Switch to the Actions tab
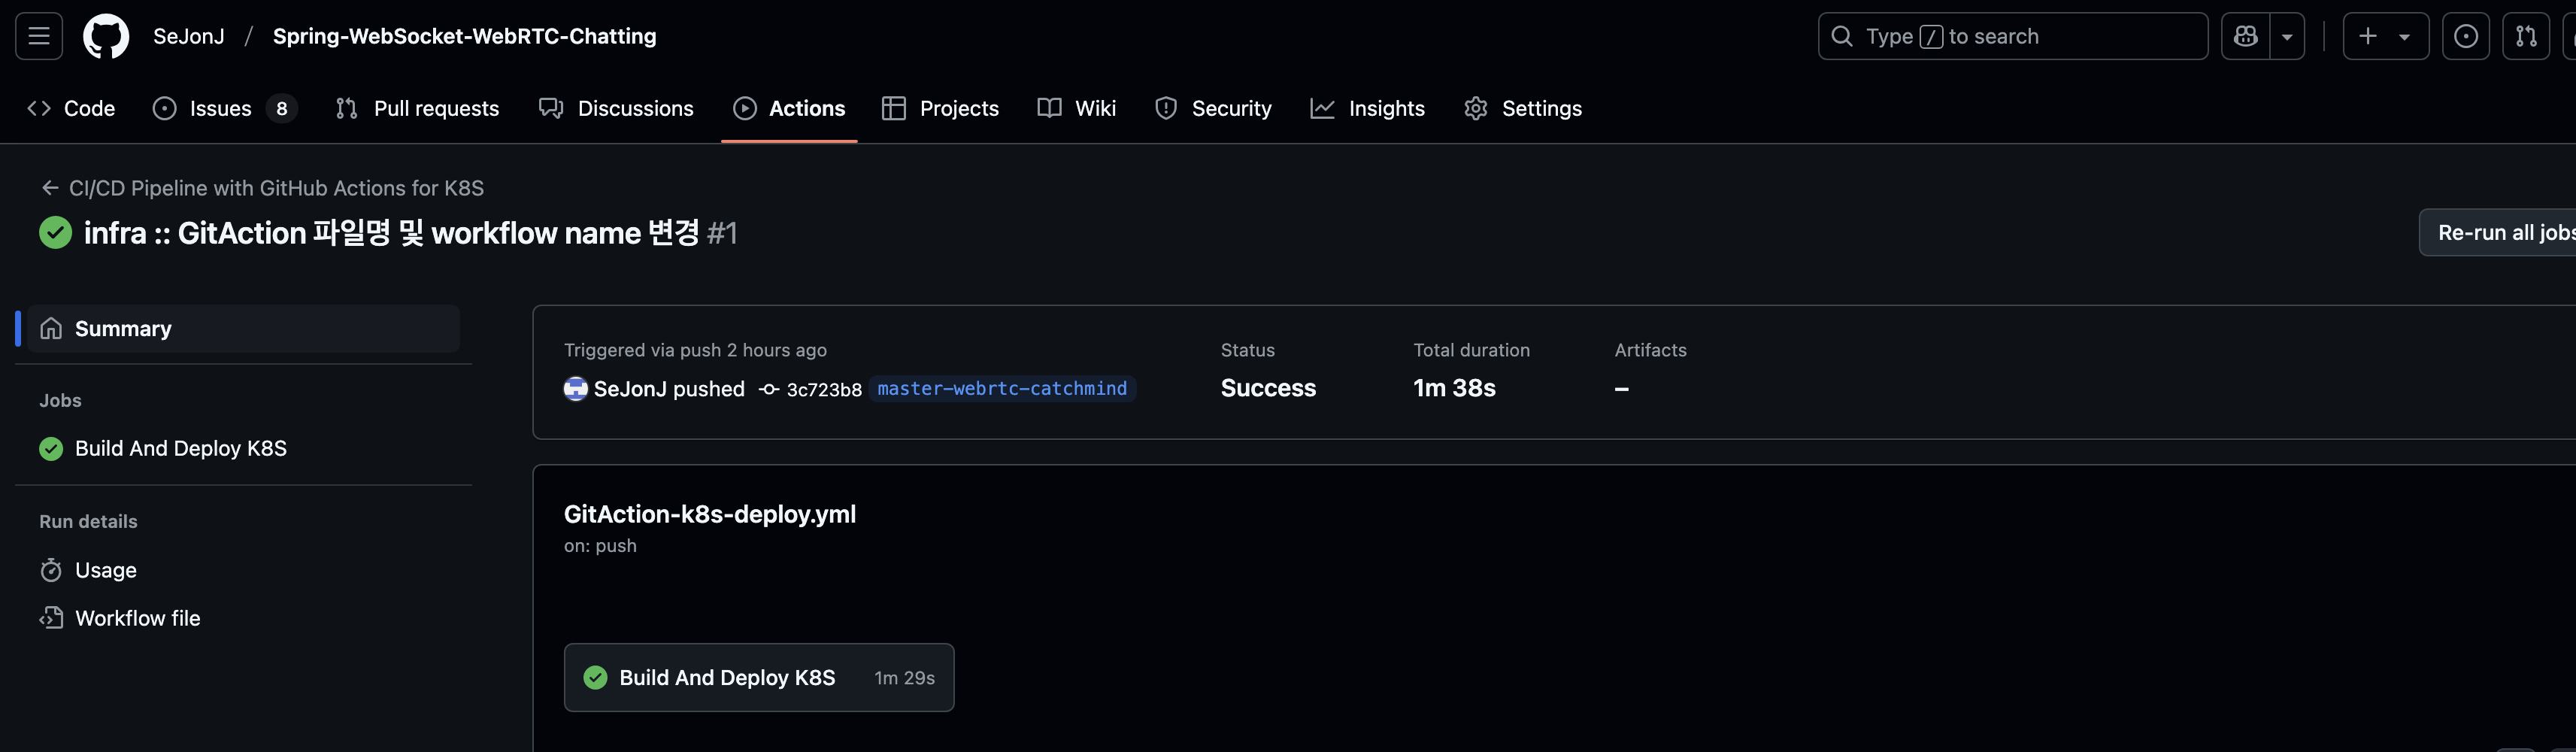Screen dimensions: 2576x752 point(789,108)
